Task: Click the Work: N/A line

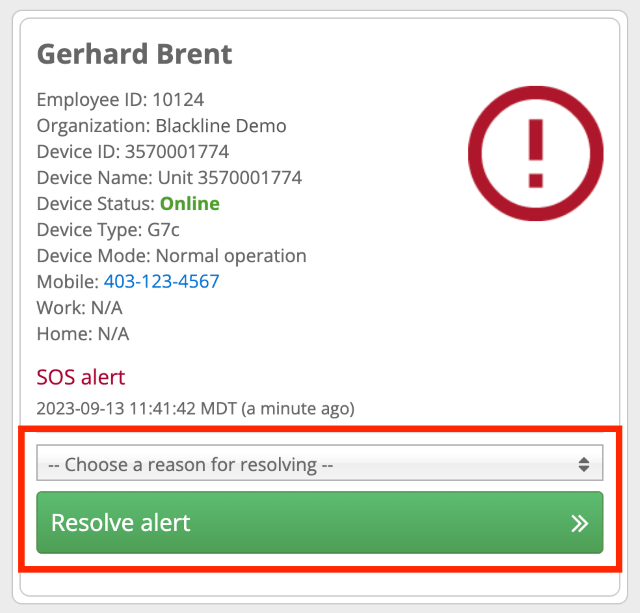Action: [80, 308]
